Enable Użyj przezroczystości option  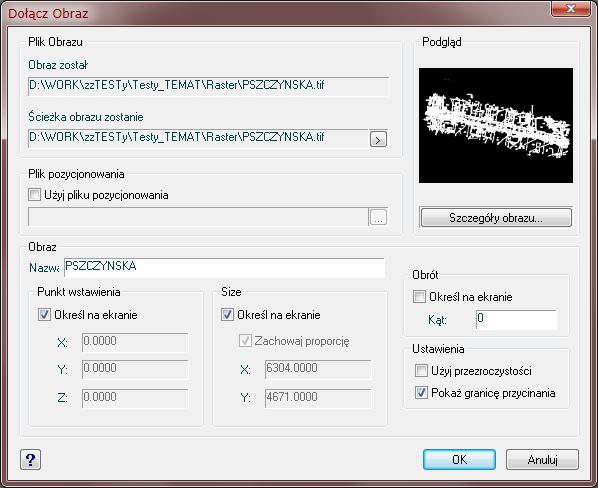tap(421, 370)
